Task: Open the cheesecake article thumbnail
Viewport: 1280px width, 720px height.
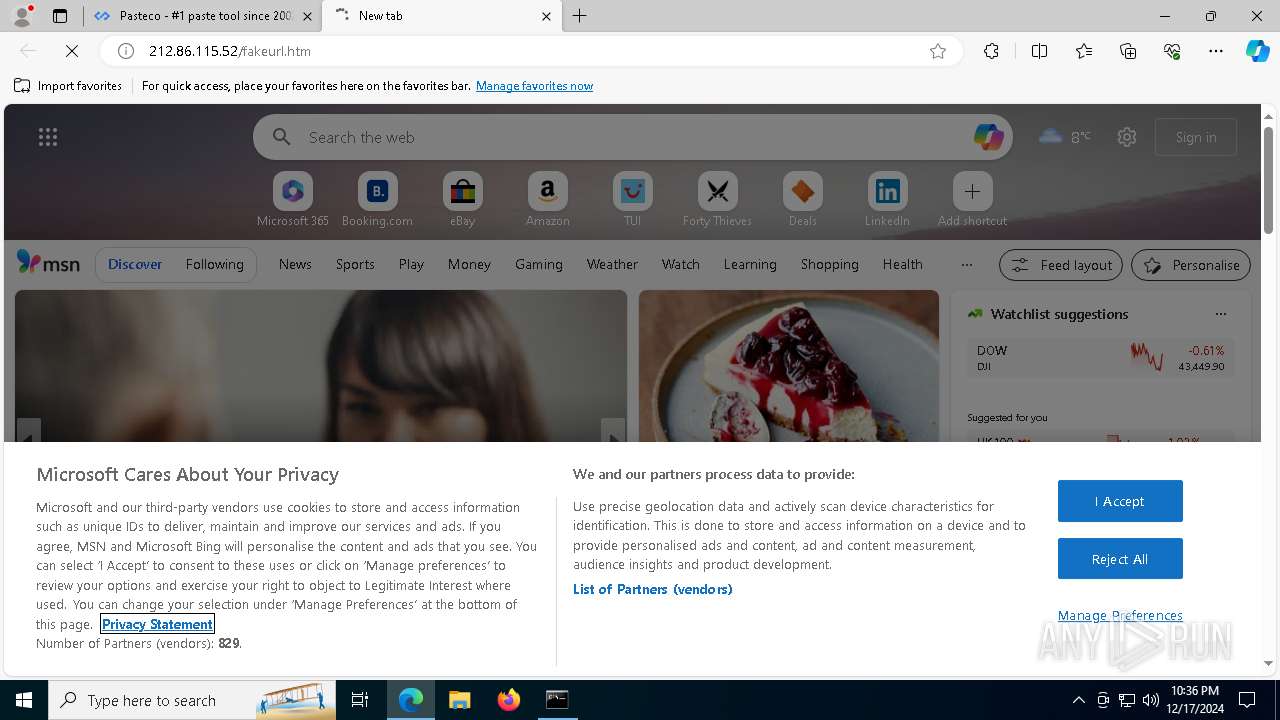Action: (789, 366)
